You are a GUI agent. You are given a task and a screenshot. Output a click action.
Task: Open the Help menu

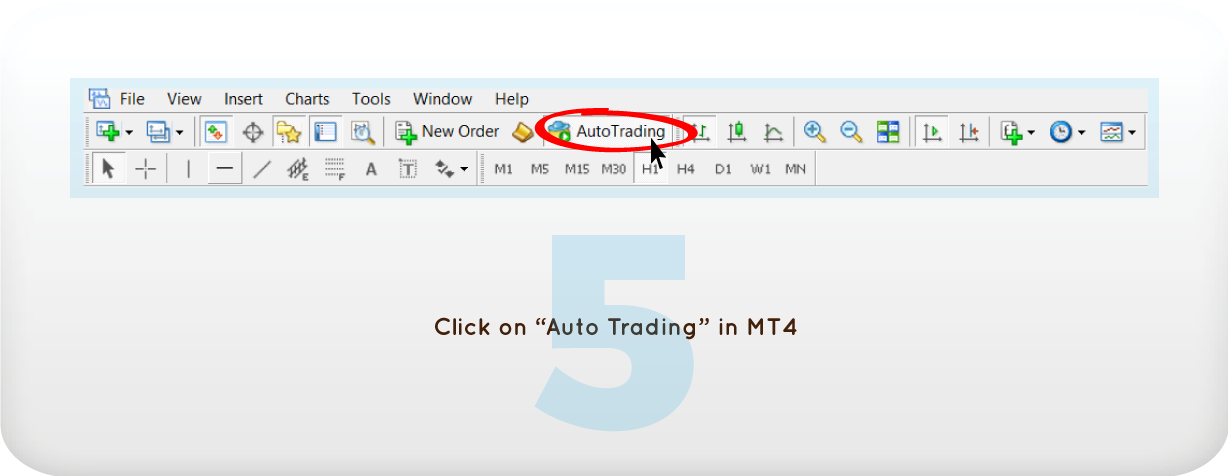[511, 99]
